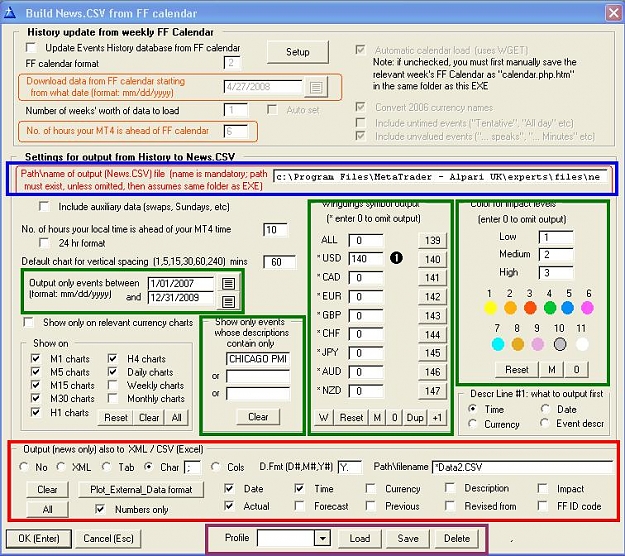Click OK (Enter) button
625x556 pixels.
click(x=39, y=538)
